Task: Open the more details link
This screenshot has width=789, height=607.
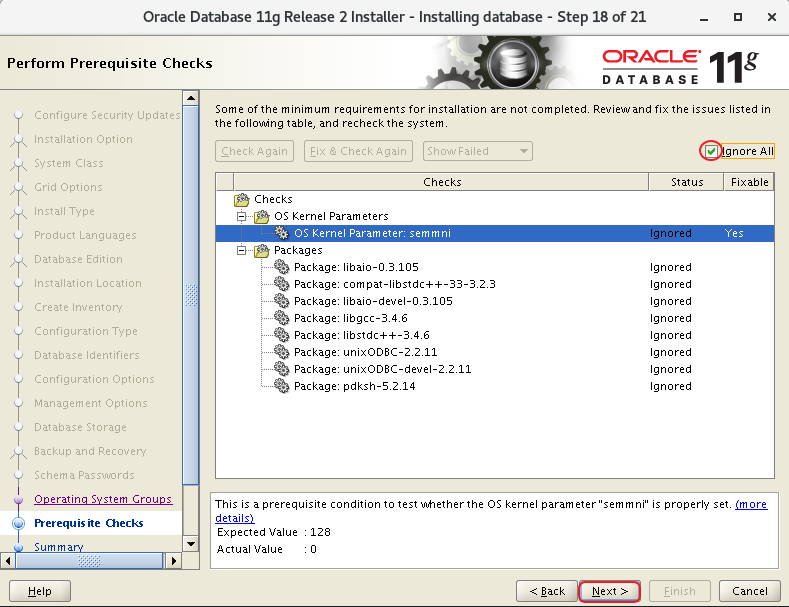Action: point(751,504)
